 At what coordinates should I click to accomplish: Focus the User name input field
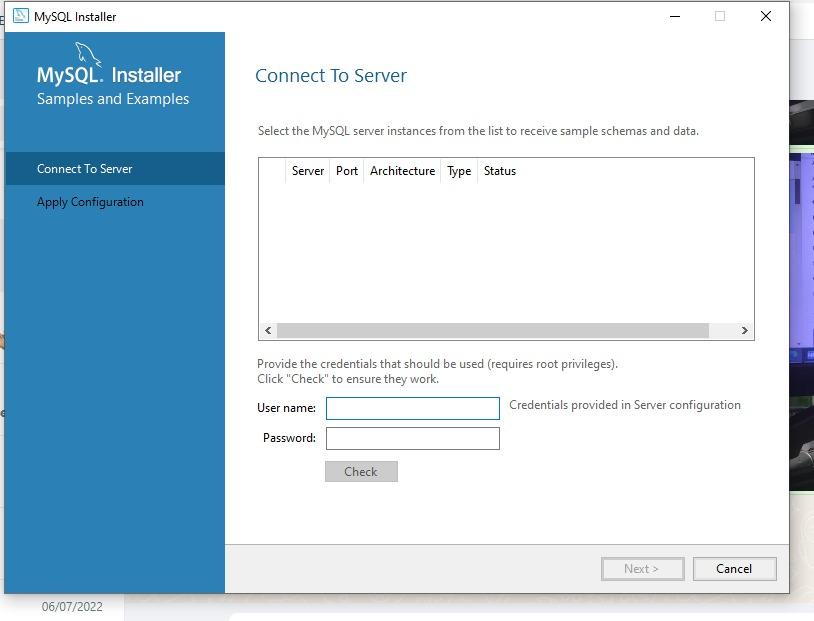pyautogui.click(x=413, y=408)
